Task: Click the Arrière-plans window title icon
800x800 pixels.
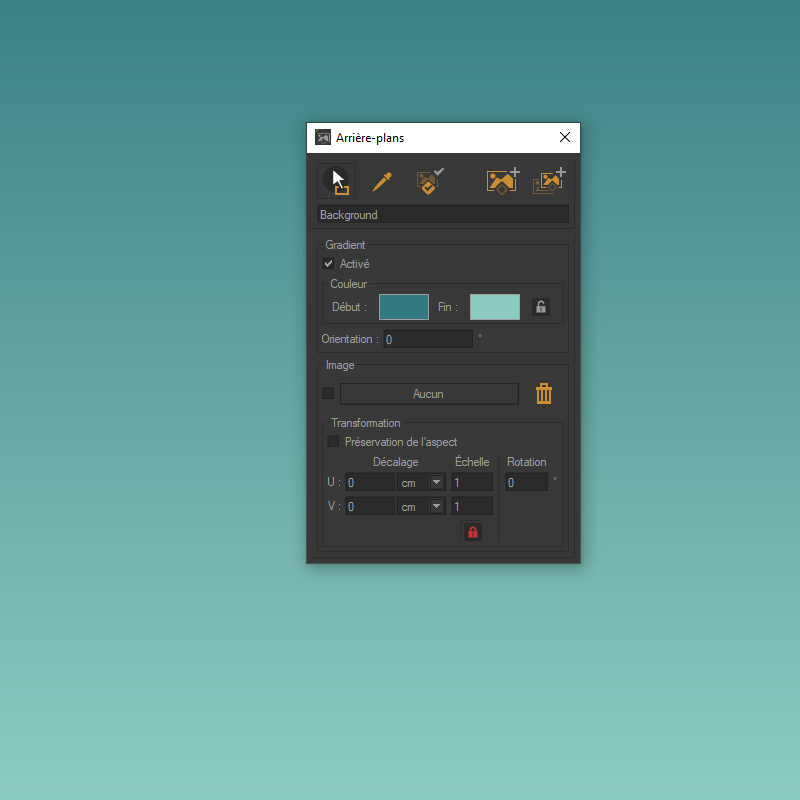Action: pyautogui.click(x=322, y=137)
